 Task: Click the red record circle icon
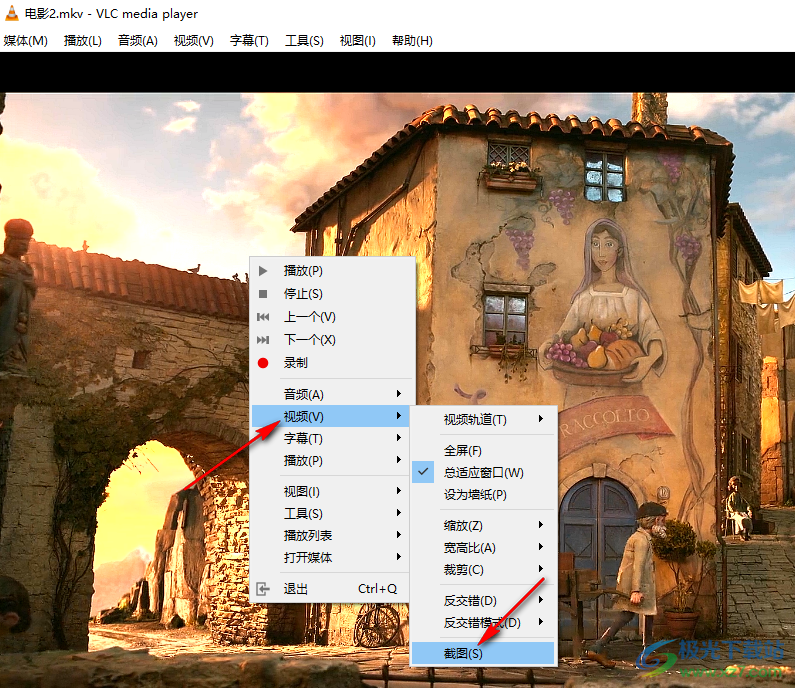(x=263, y=363)
